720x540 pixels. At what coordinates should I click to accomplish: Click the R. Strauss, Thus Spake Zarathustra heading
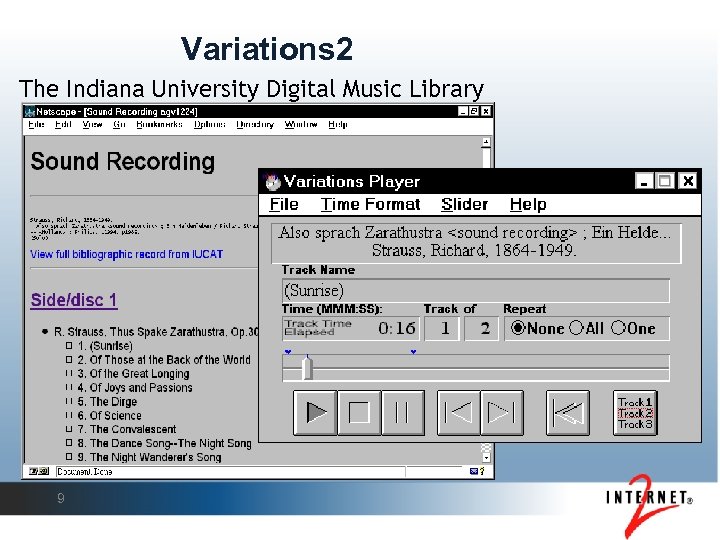click(x=156, y=332)
